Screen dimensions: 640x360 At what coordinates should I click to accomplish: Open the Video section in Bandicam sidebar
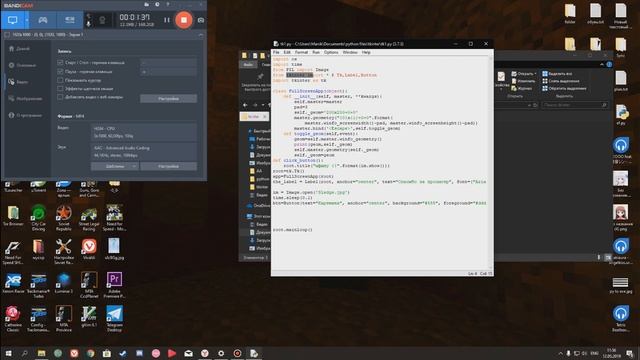(19, 82)
